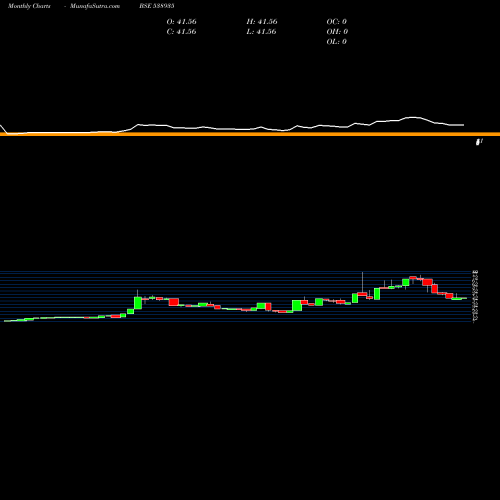Click the 'OH: 0' value

(337, 32)
